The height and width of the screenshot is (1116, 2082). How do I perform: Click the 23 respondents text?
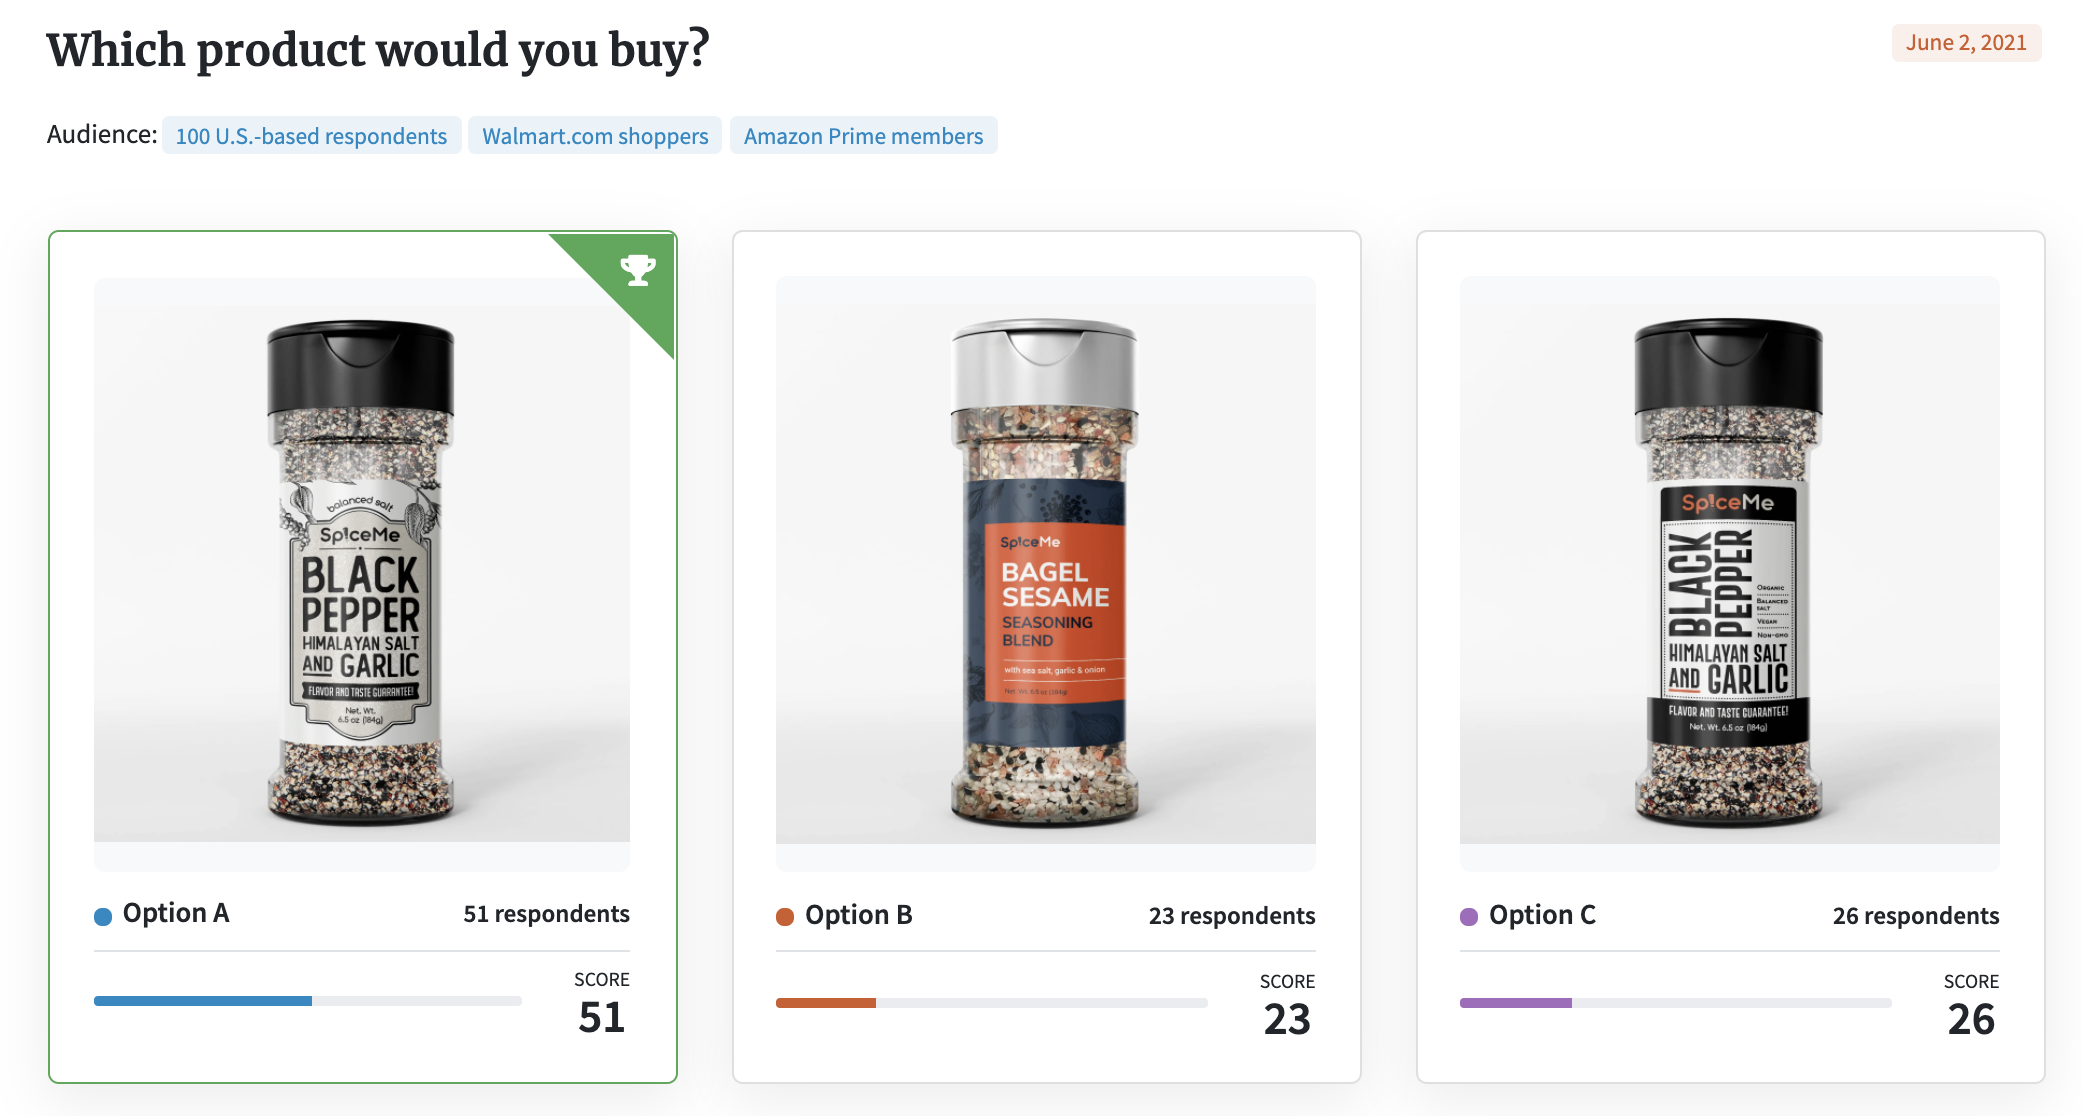point(1232,916)
